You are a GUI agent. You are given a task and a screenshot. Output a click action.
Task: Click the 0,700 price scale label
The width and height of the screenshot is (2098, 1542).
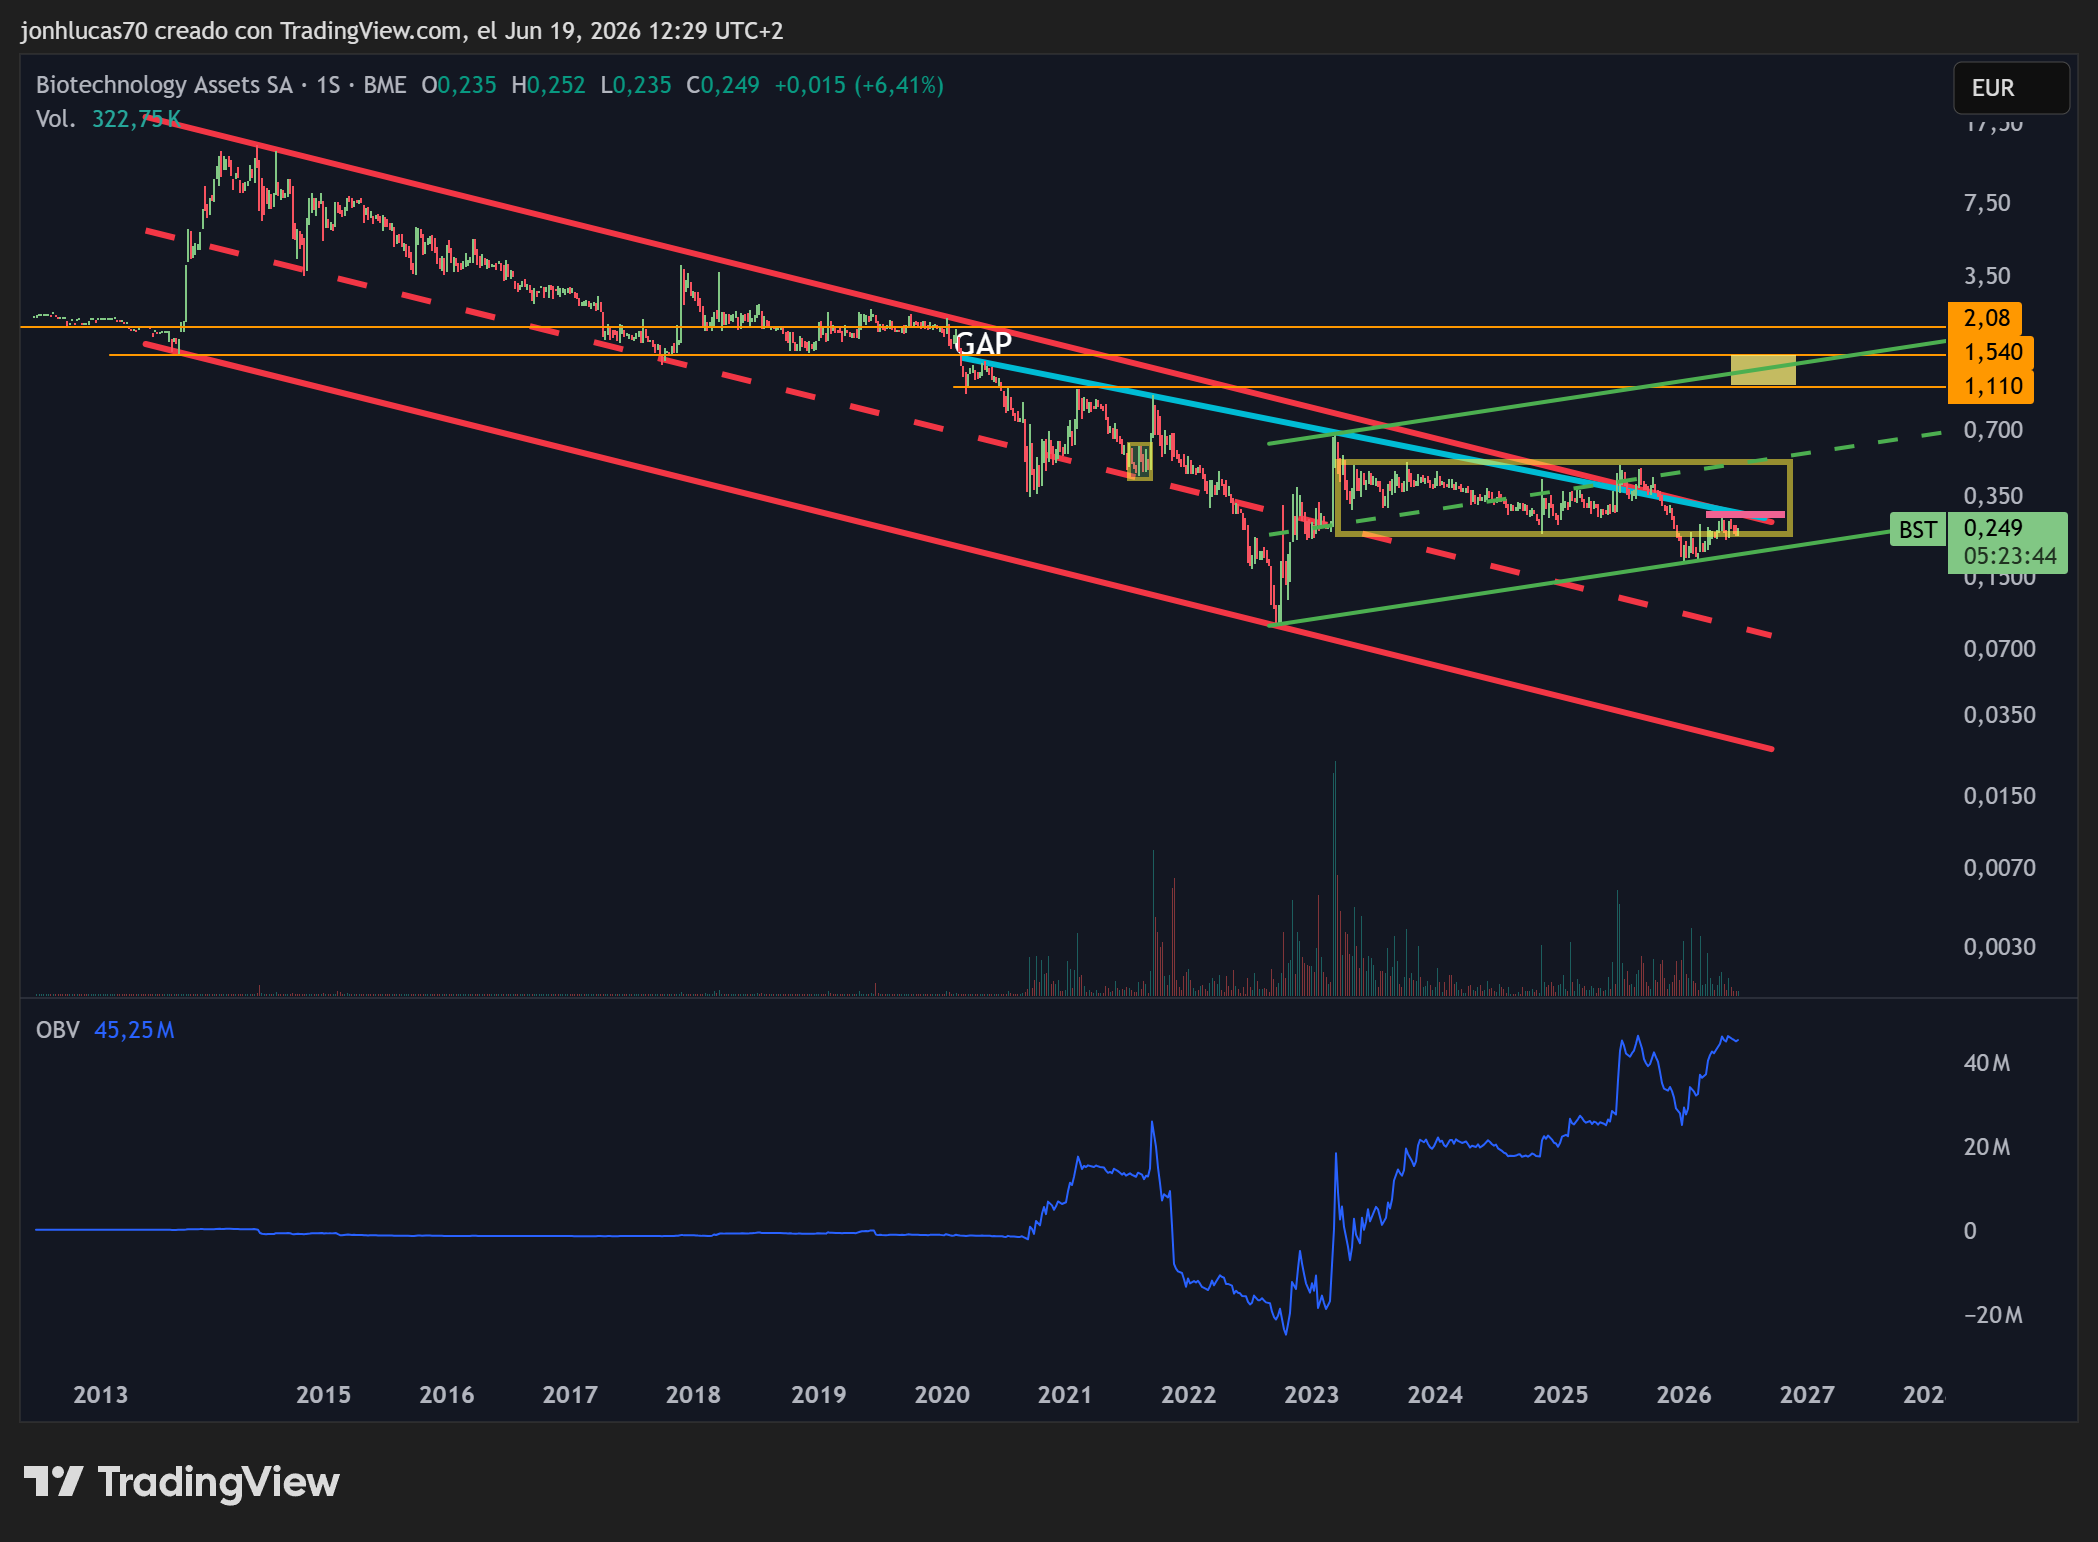click(1993, 430)
